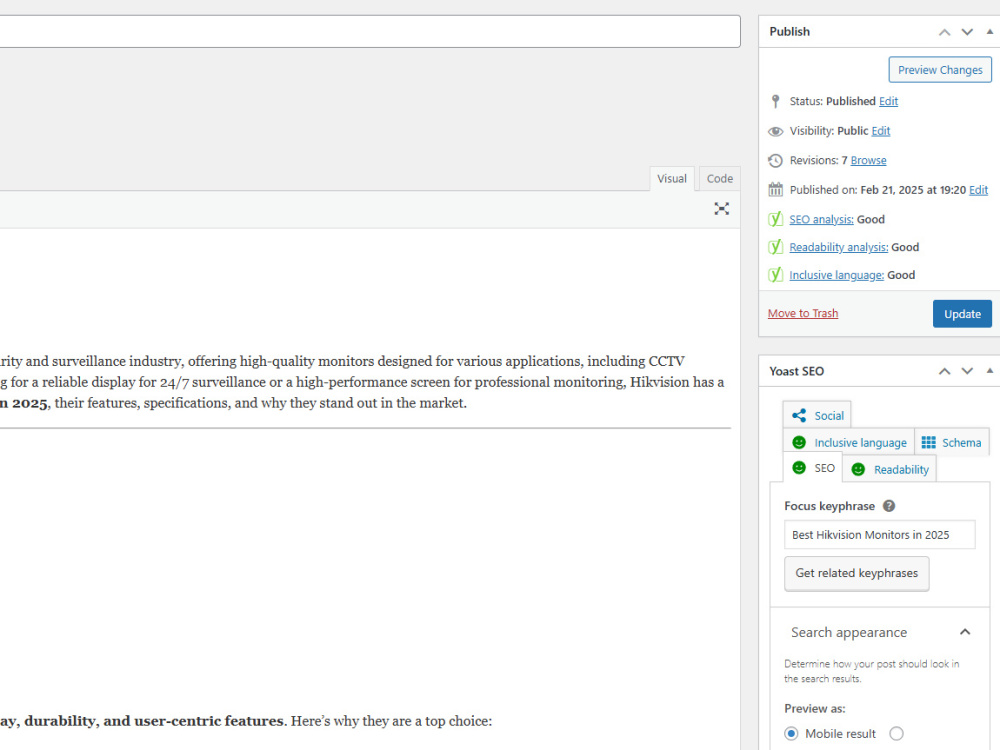Image resolution: width=1000 pixels, height=750 pixels.
Task: Open the focus keyphrase help icon
Action: [x=888, y=506]
